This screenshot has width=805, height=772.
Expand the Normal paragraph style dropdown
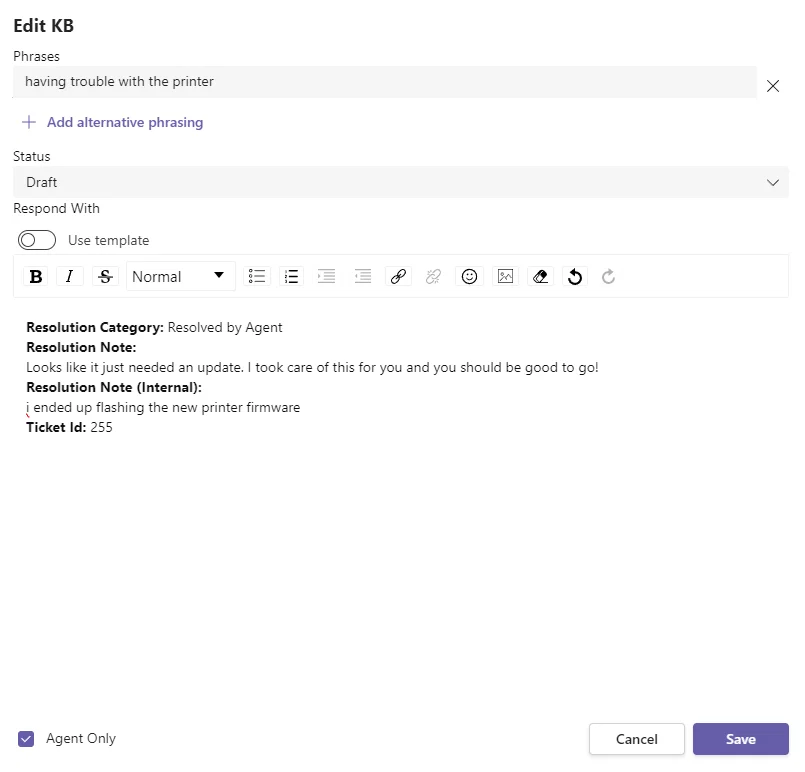(181, 277)
